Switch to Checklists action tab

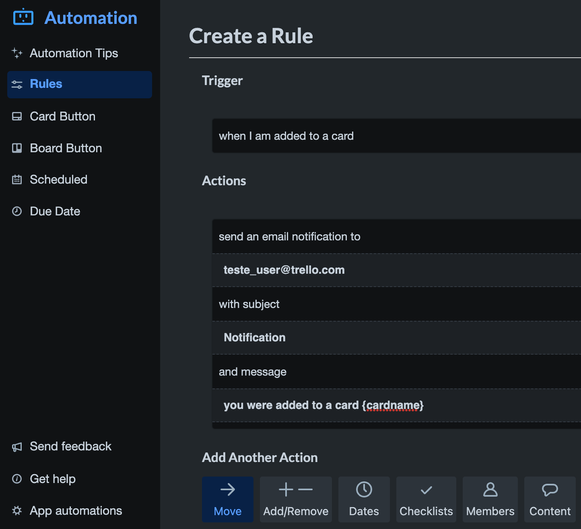[x=426, y=499]
